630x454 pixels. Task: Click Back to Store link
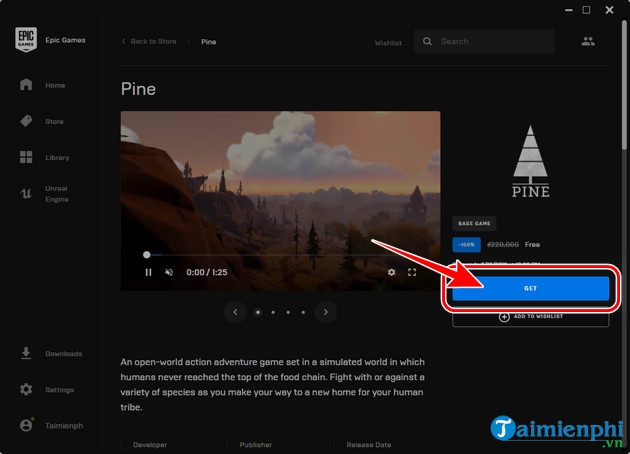[149, 41]
